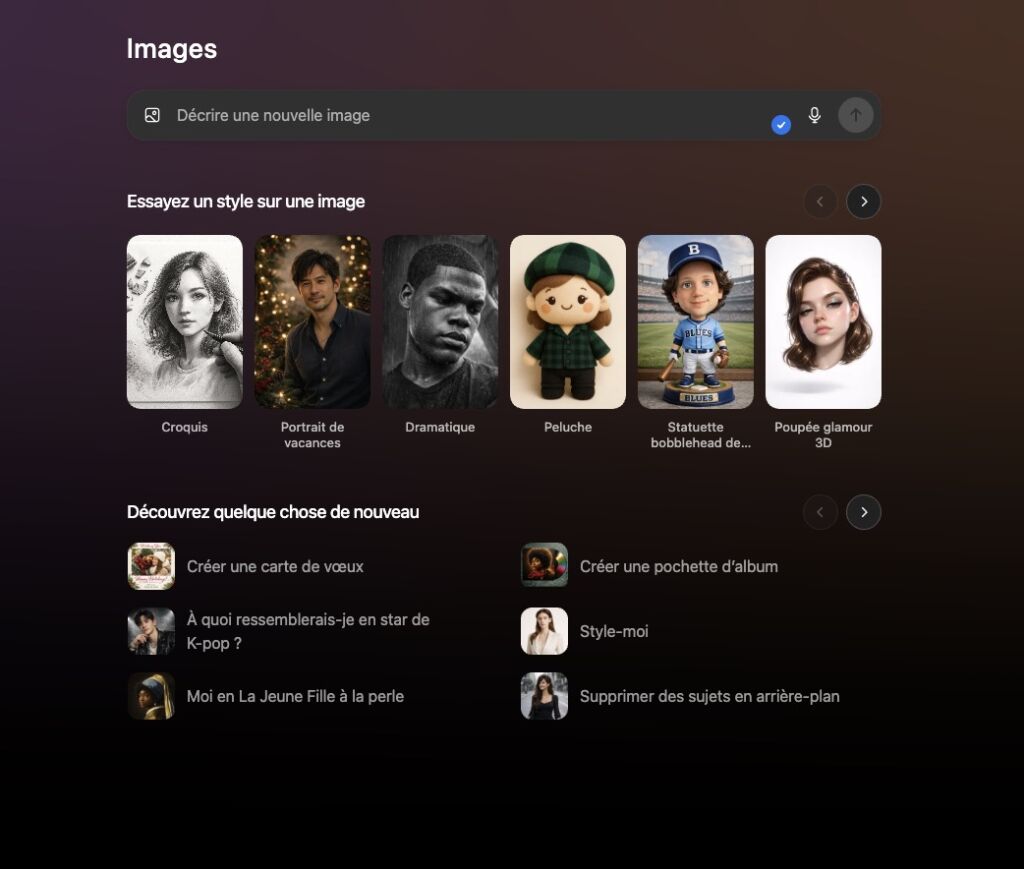Toggle the blue checkmark badge in the prompt bar
1024x869 pixels.
781,123
